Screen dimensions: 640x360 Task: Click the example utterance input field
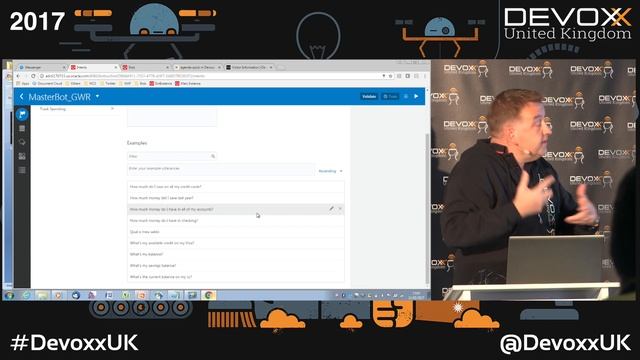tap(221, 169)
